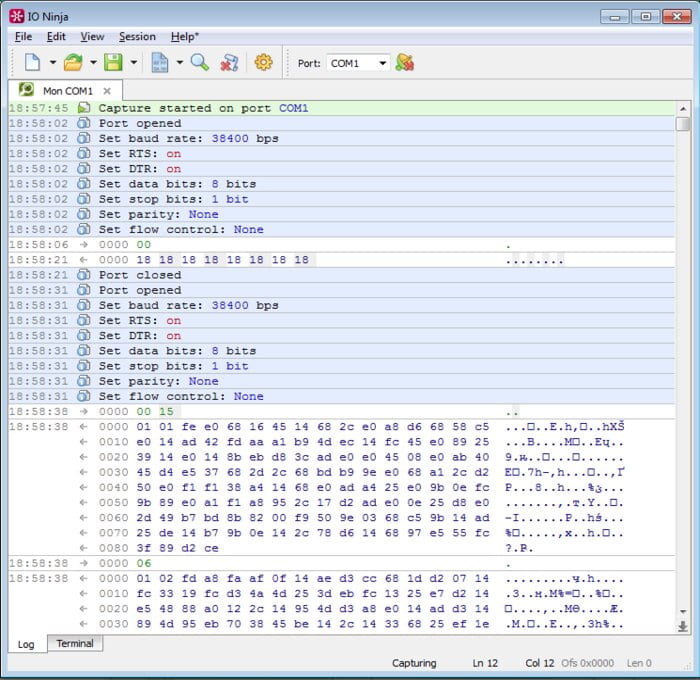The height and width of the screenshot is (680, 700).
Task: Click the 18:58:21 received 18 bytes row
Action: 342,260
